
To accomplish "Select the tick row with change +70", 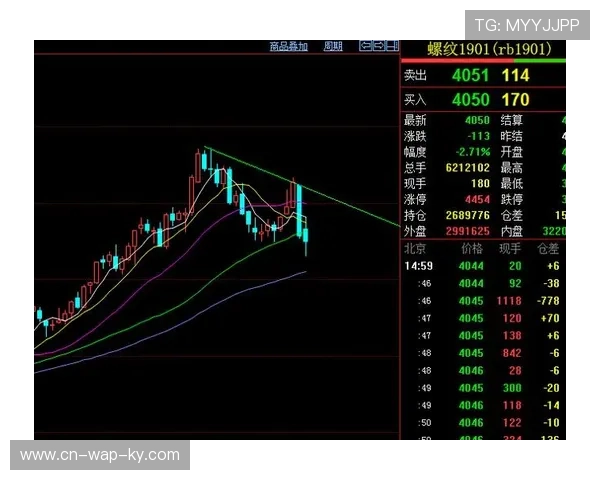I will [x=483, y=318].
